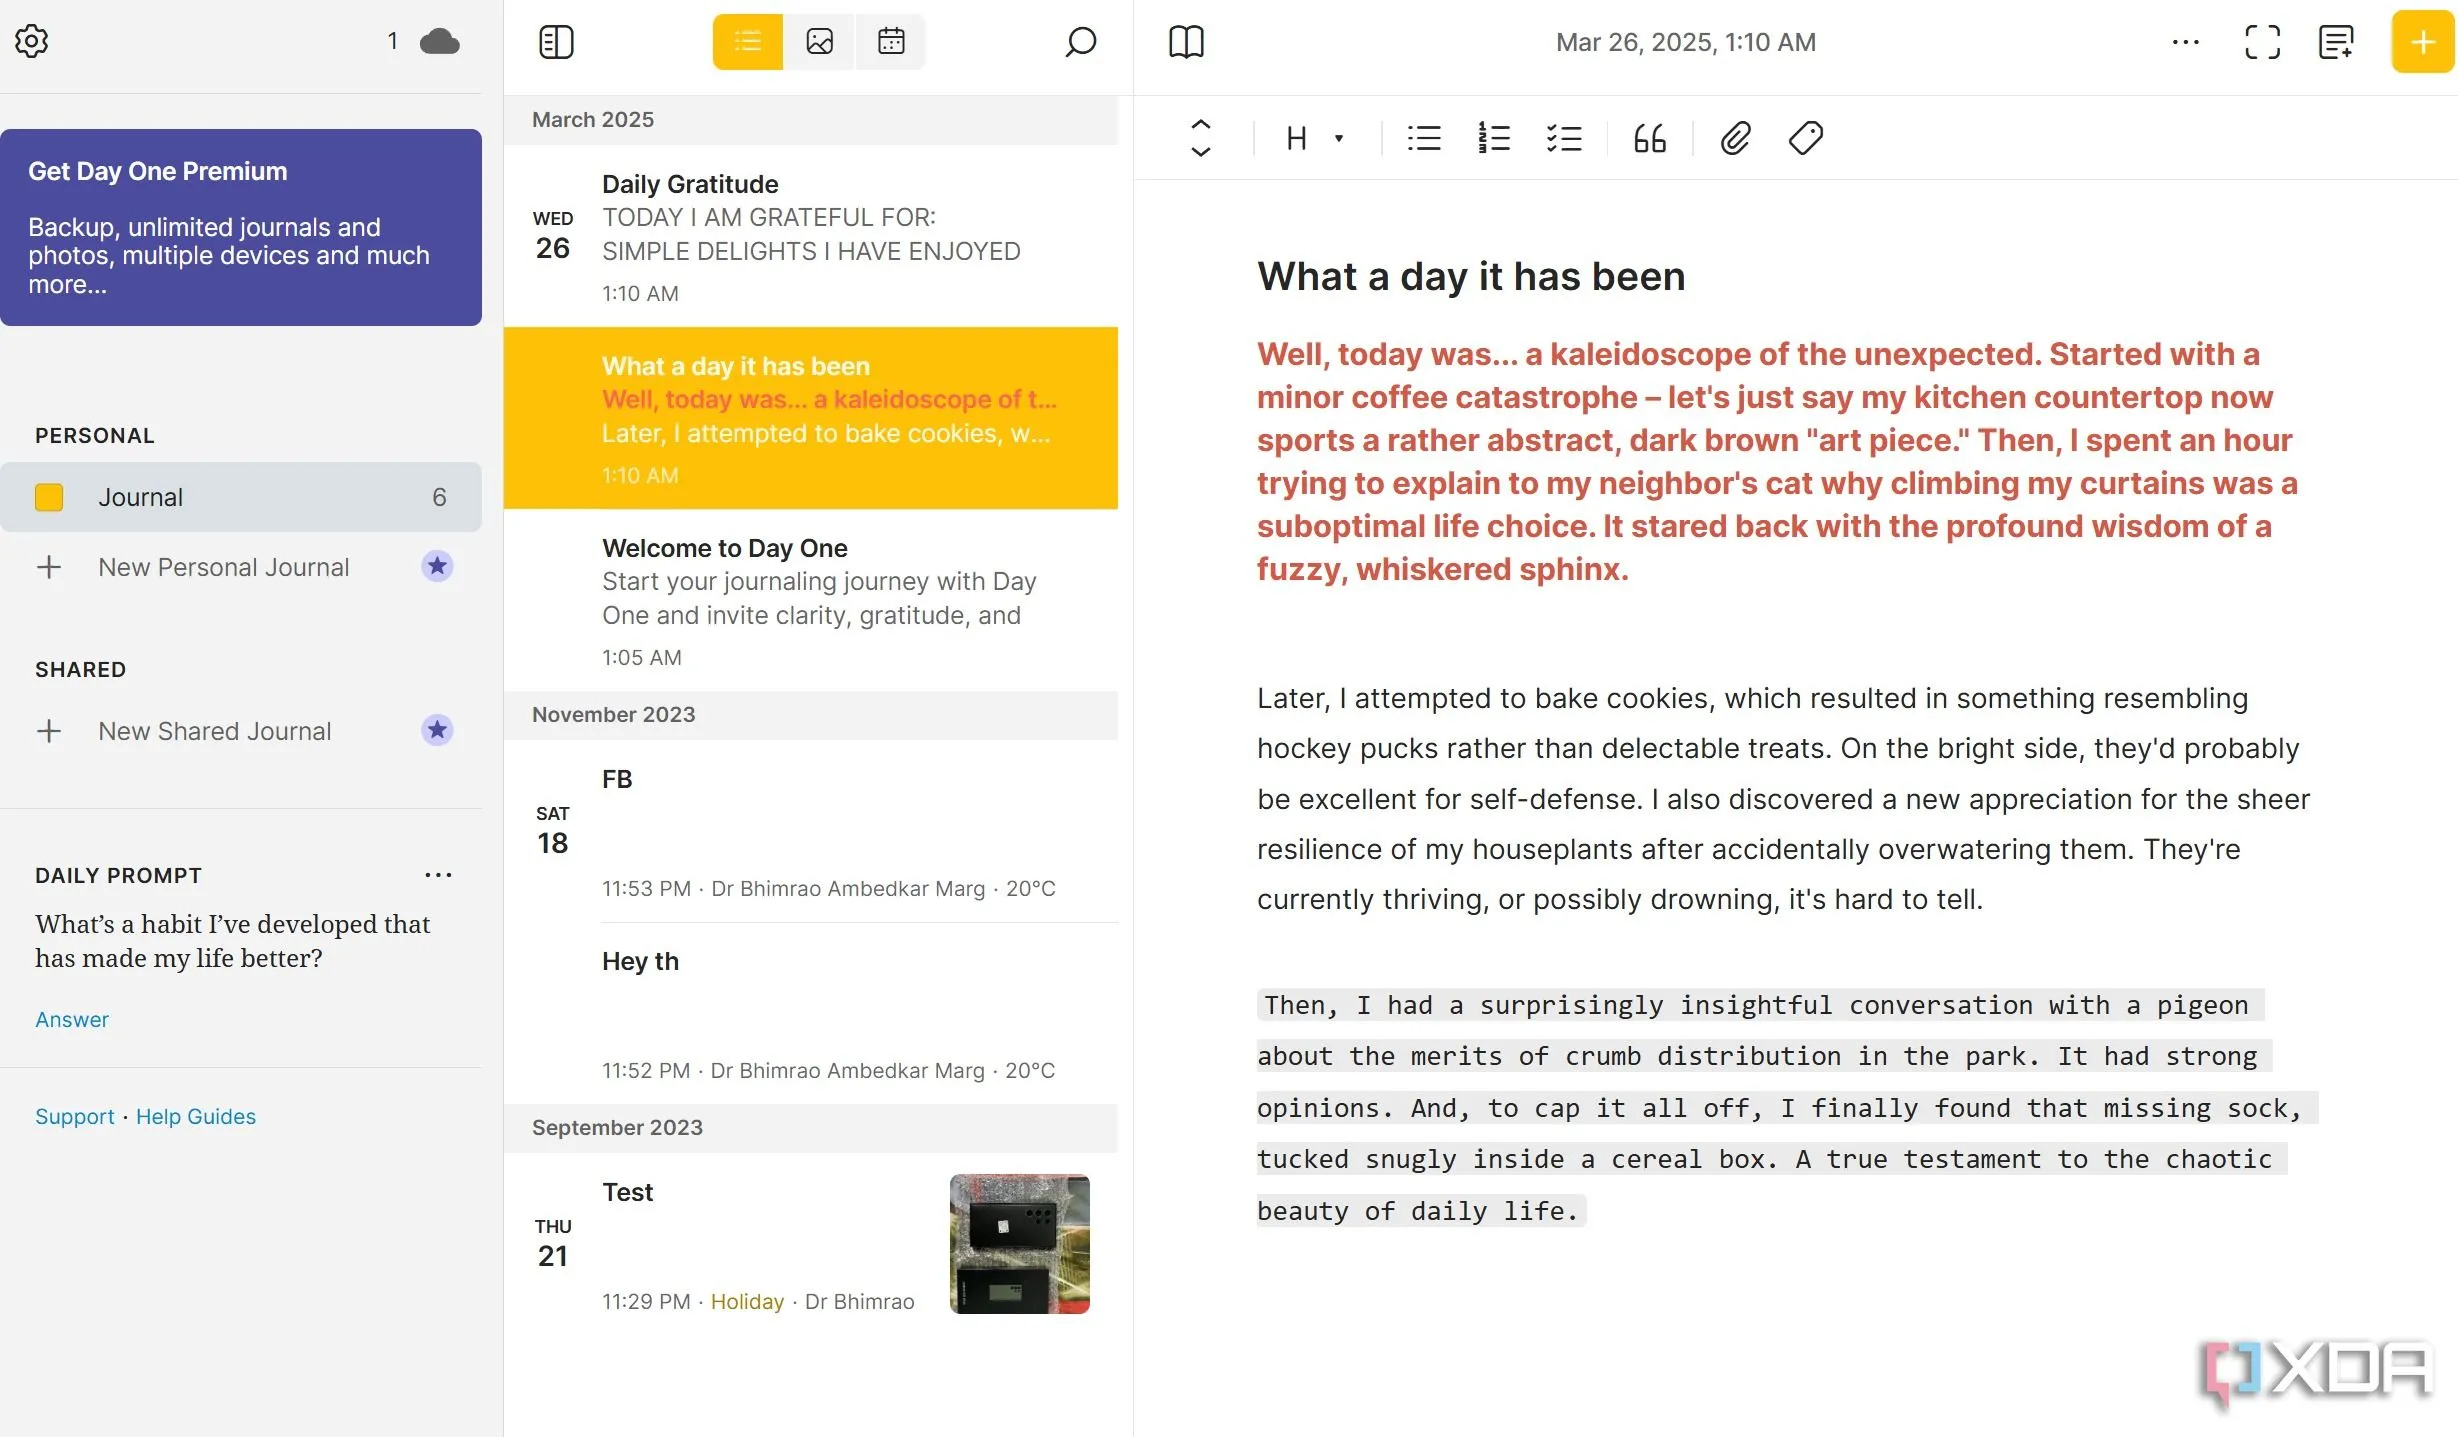
Task: Create a new entry with plus button
Action: tap(2422, 42)
